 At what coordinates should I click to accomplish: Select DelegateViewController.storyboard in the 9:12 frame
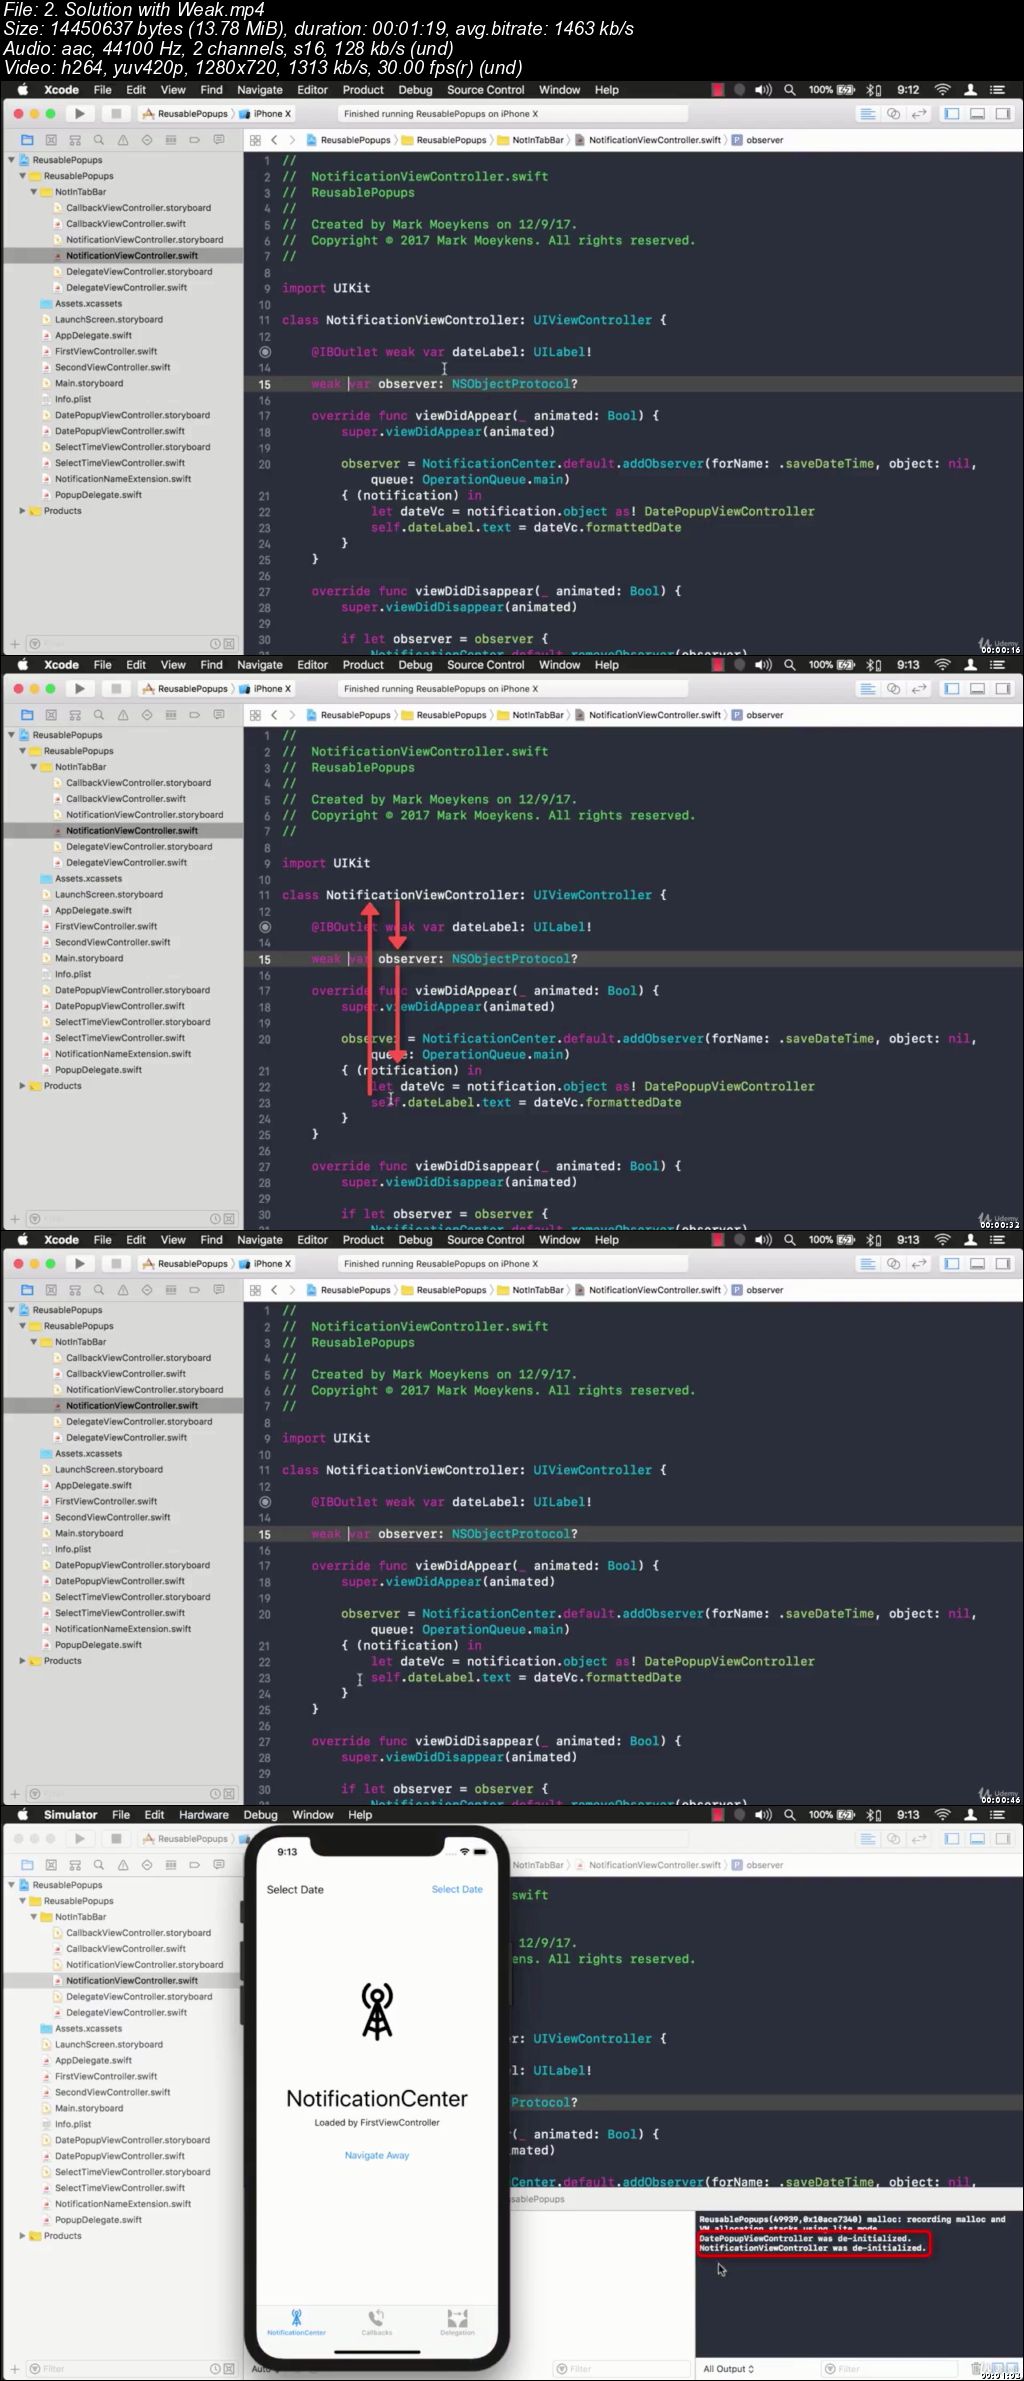[139, 272]
